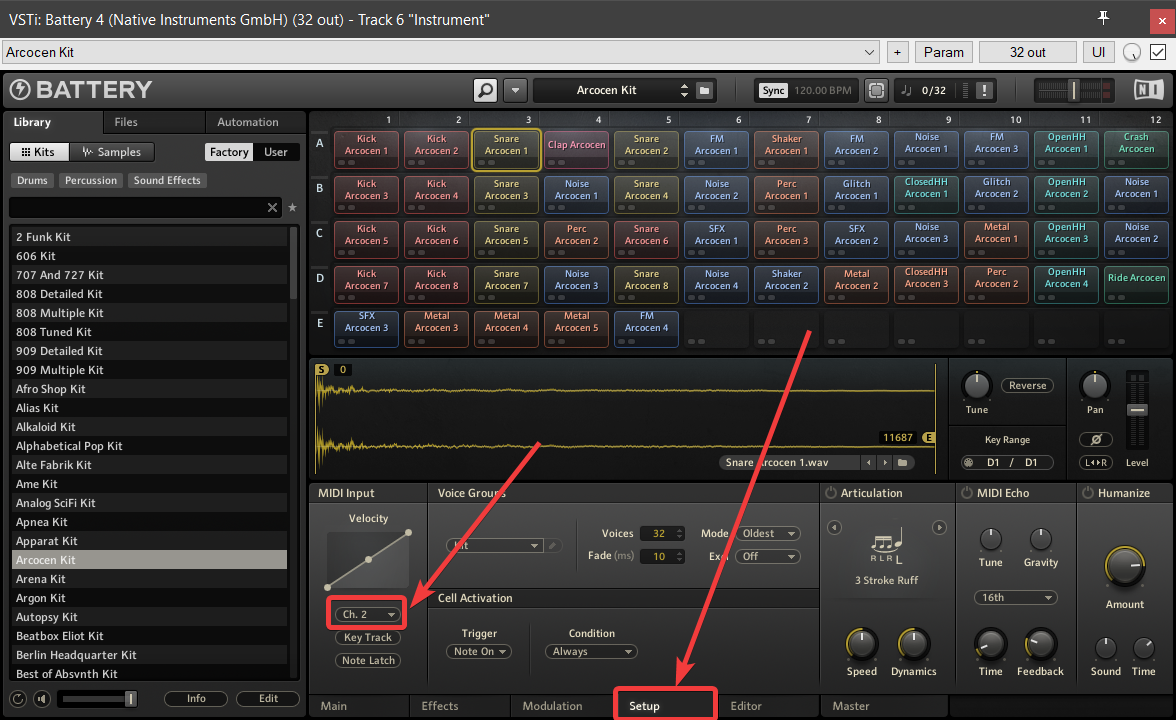Click the UI button in host bar
Screen dimensions: 1176x720
tap(1099, 52)
